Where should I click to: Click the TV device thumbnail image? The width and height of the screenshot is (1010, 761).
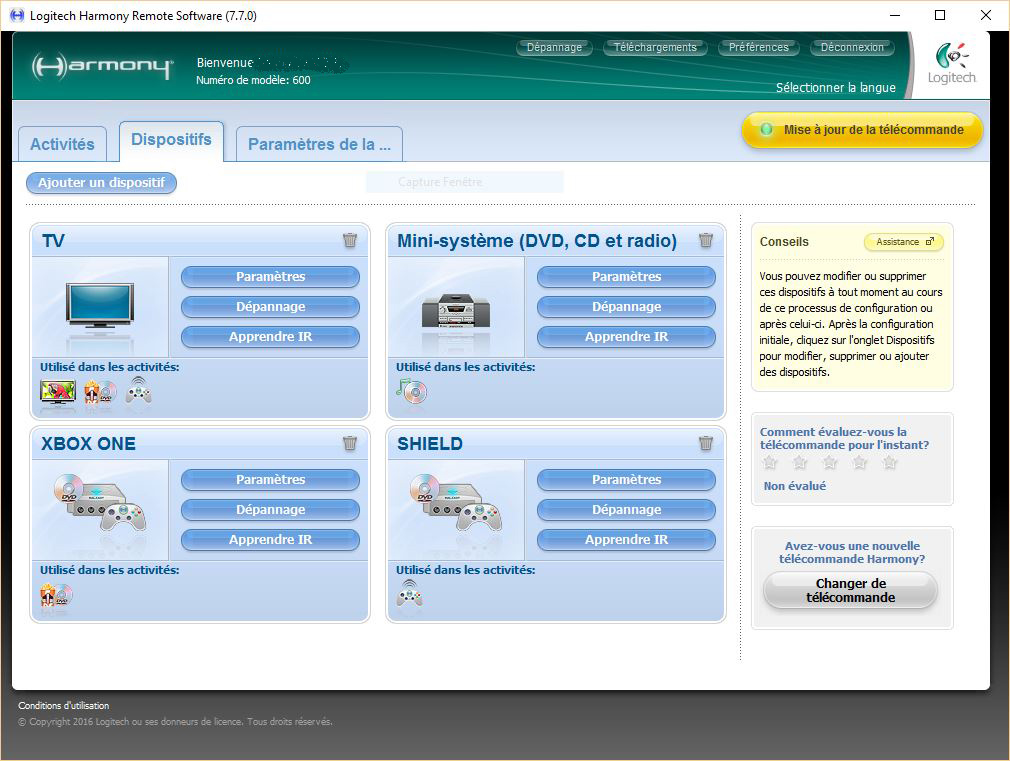point(100,305)
